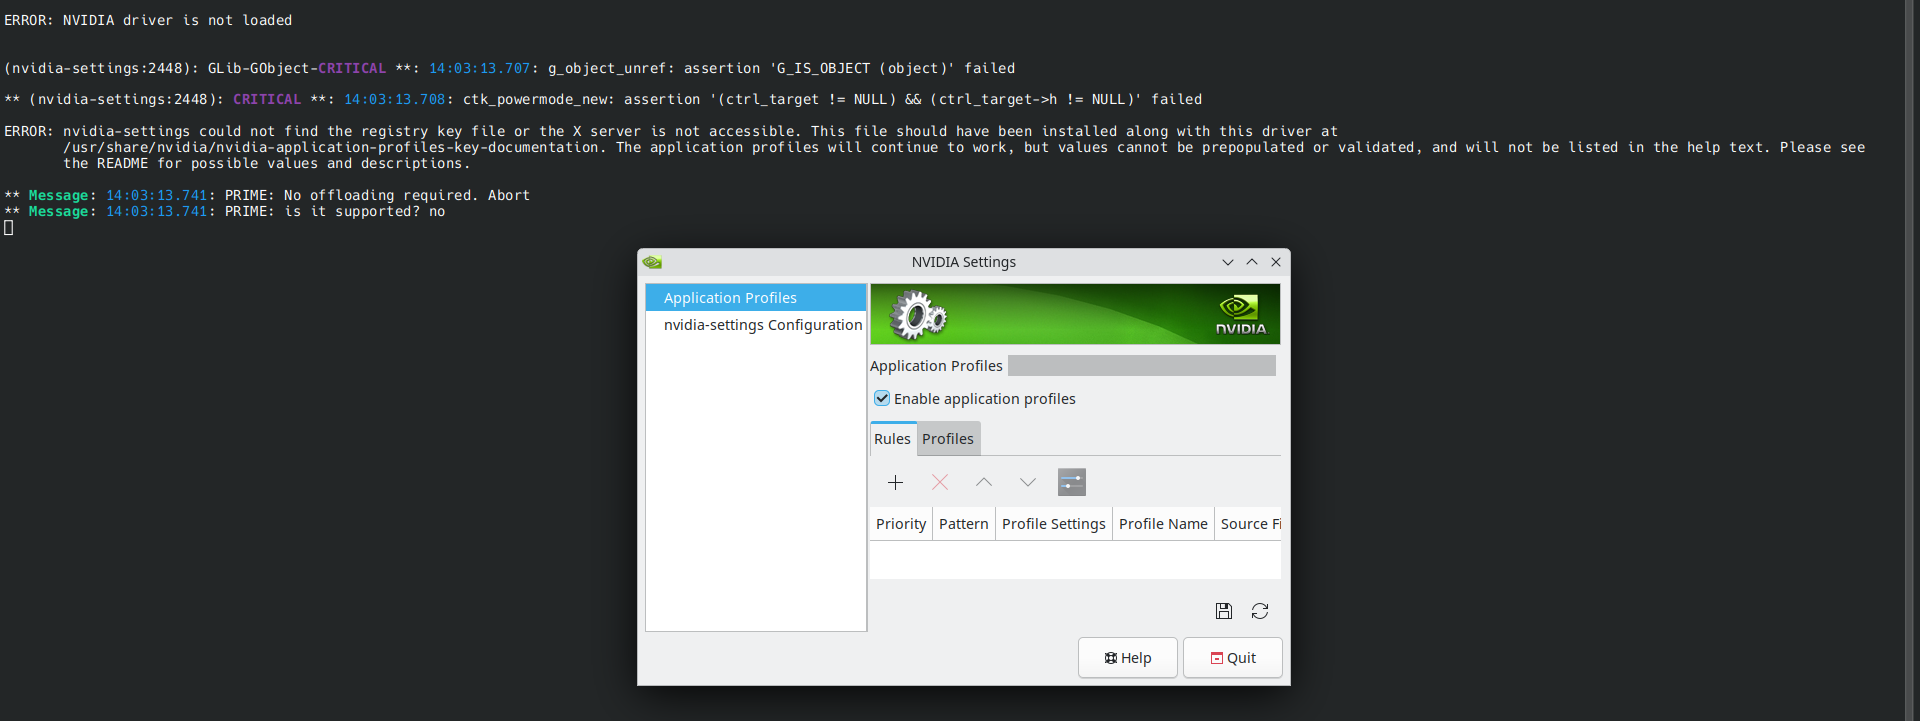Sort rules by Pattern column
This screenshot has height=721, width=1920.
tap(964, 524)
